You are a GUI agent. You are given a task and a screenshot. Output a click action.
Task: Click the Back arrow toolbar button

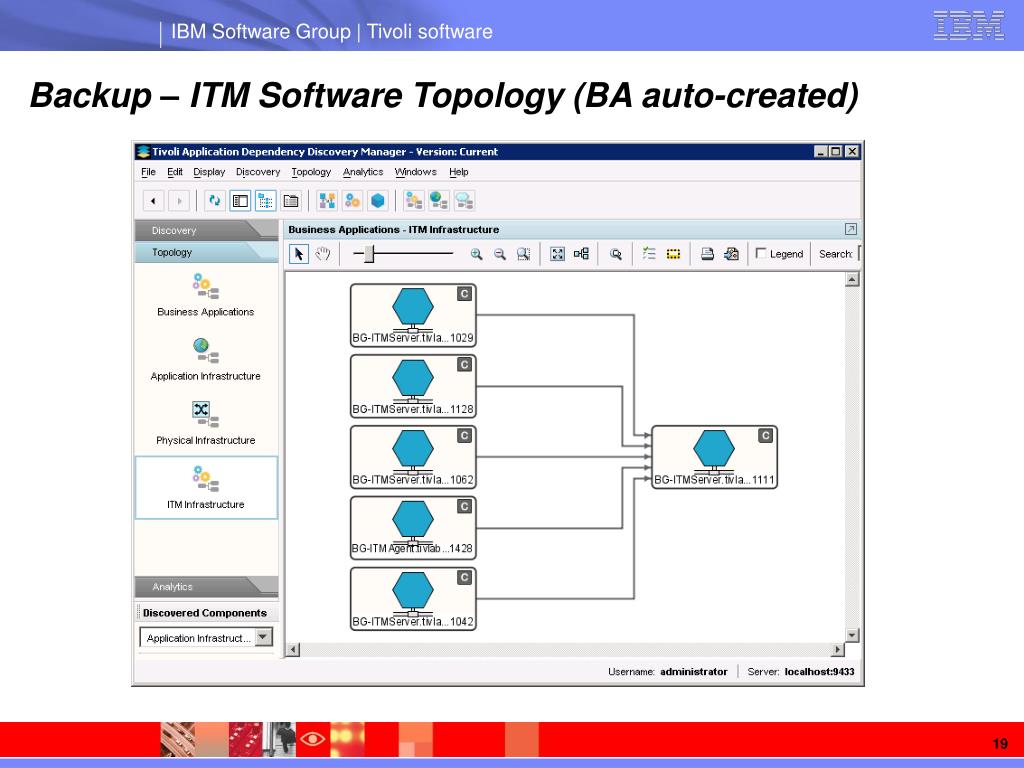pos(153,200)
